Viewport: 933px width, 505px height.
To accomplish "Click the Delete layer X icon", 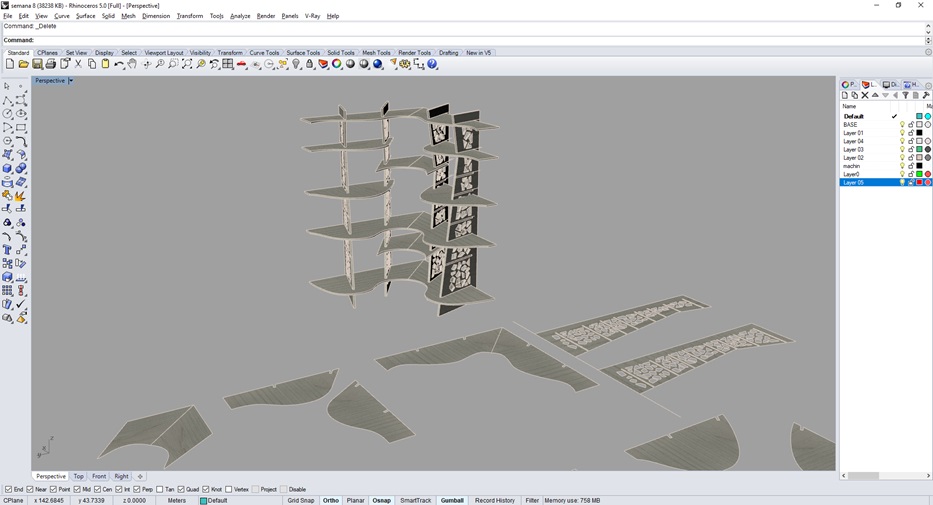I will pyautogui.click(x=865, y=96).
